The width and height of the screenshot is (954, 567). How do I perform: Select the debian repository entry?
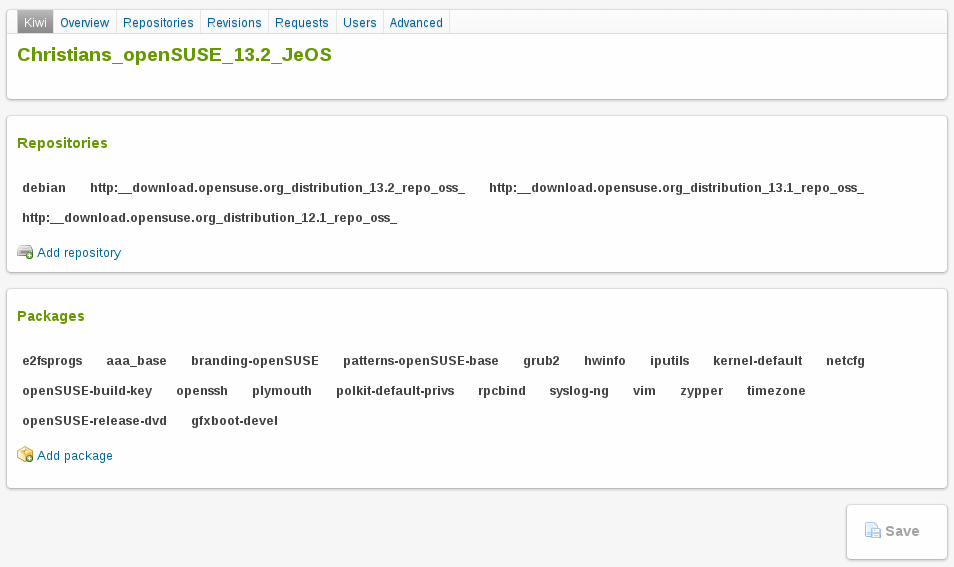click(44, 187)
